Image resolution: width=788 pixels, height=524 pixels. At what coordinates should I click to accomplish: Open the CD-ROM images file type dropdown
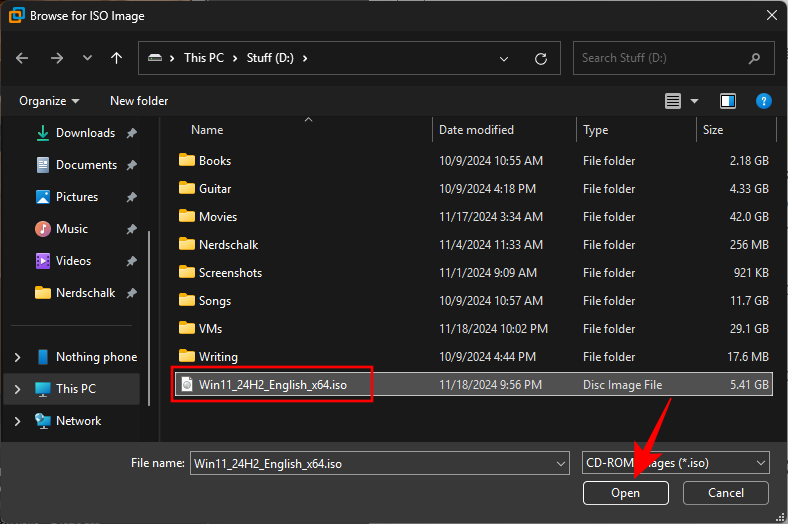(x=676, y=462)
